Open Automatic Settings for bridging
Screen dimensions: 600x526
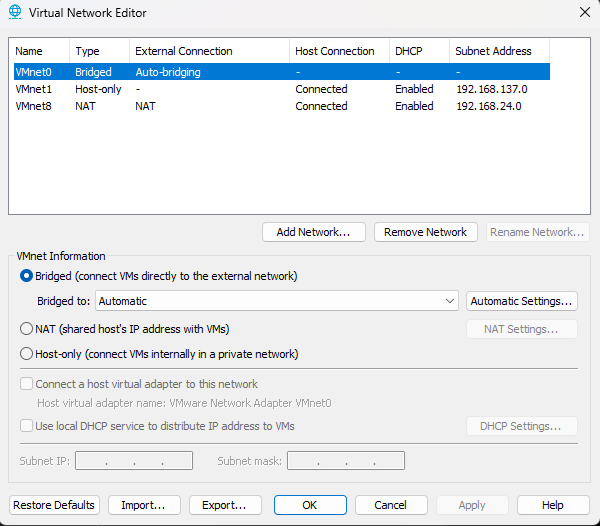point(521,301)
